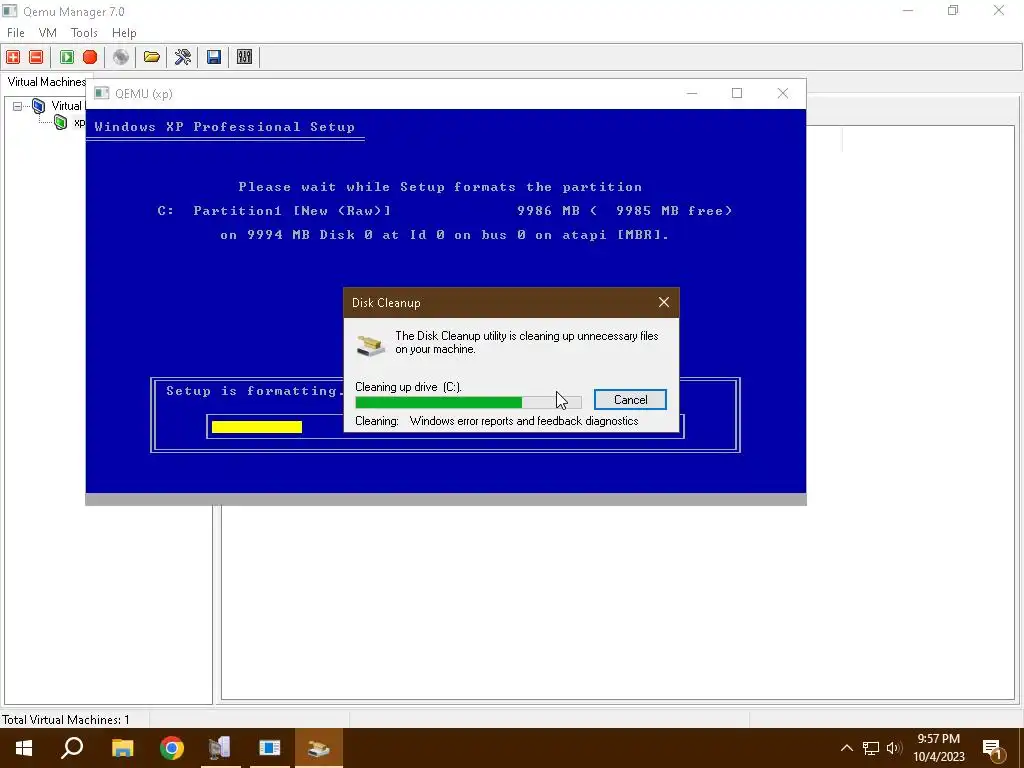
Task: Select the xp virtual machine tree item
Action: (x=79, y=122)
